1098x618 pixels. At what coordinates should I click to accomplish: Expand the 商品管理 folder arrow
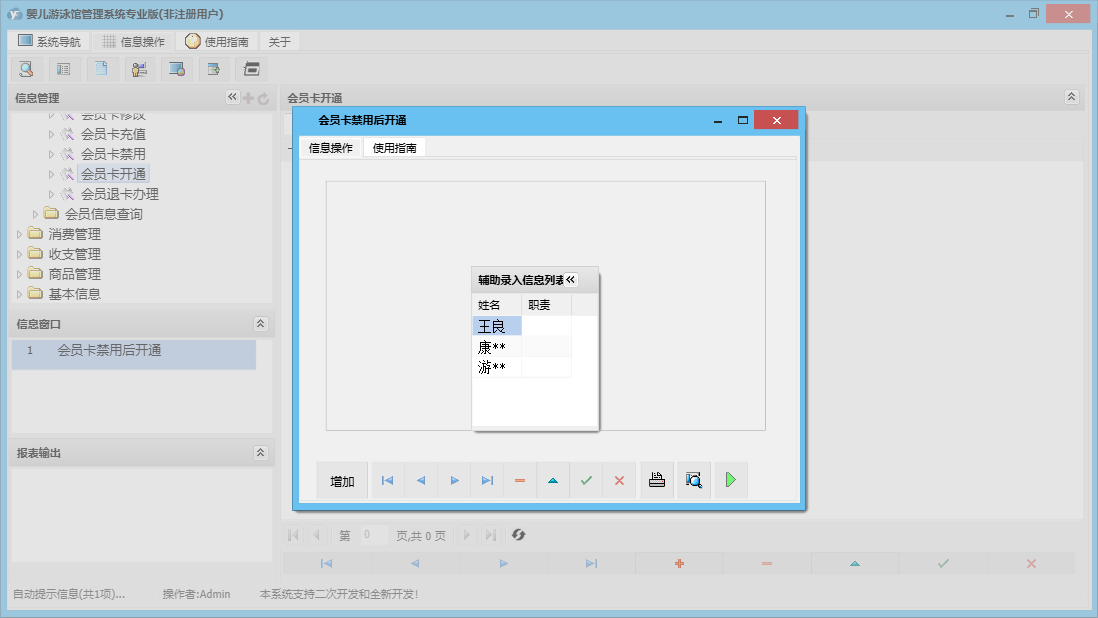[20, 274]
